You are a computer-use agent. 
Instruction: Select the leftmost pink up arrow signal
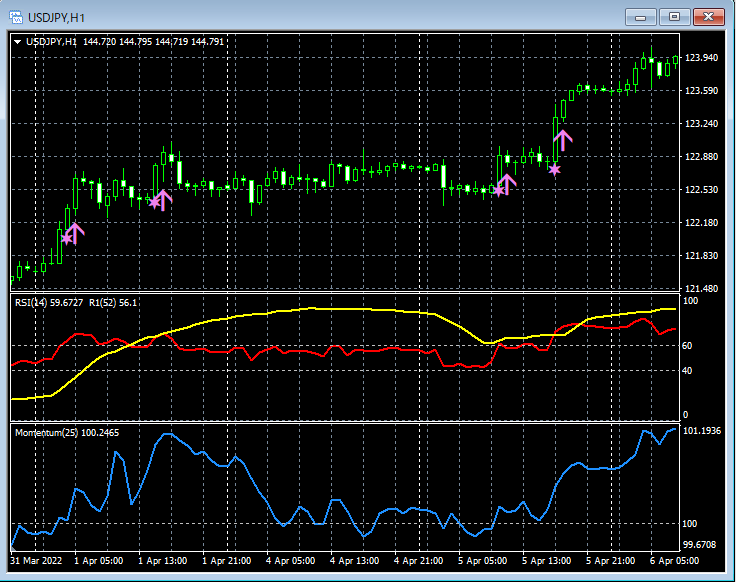coord(76,233)
